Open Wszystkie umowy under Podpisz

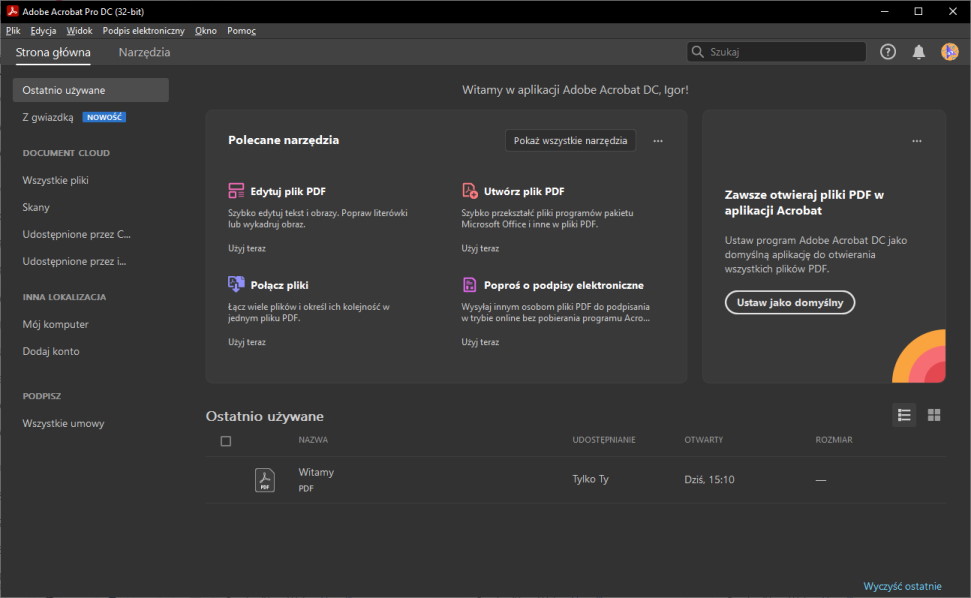(x=63, y=423)
